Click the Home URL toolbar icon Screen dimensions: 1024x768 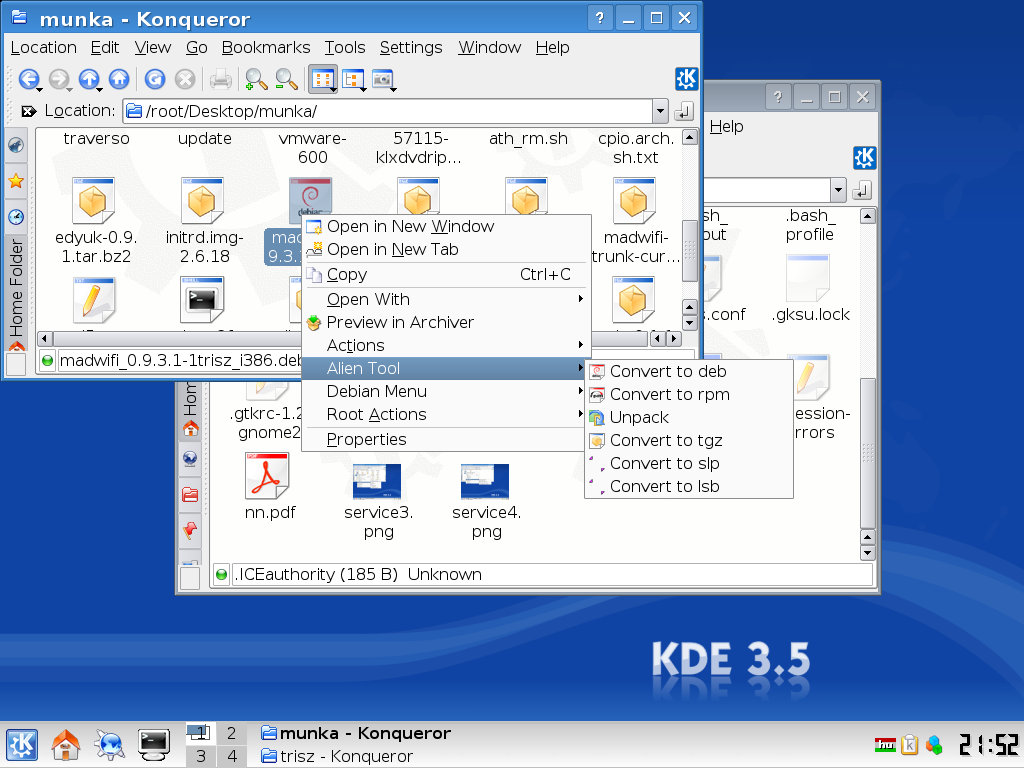tap(119, 79)
